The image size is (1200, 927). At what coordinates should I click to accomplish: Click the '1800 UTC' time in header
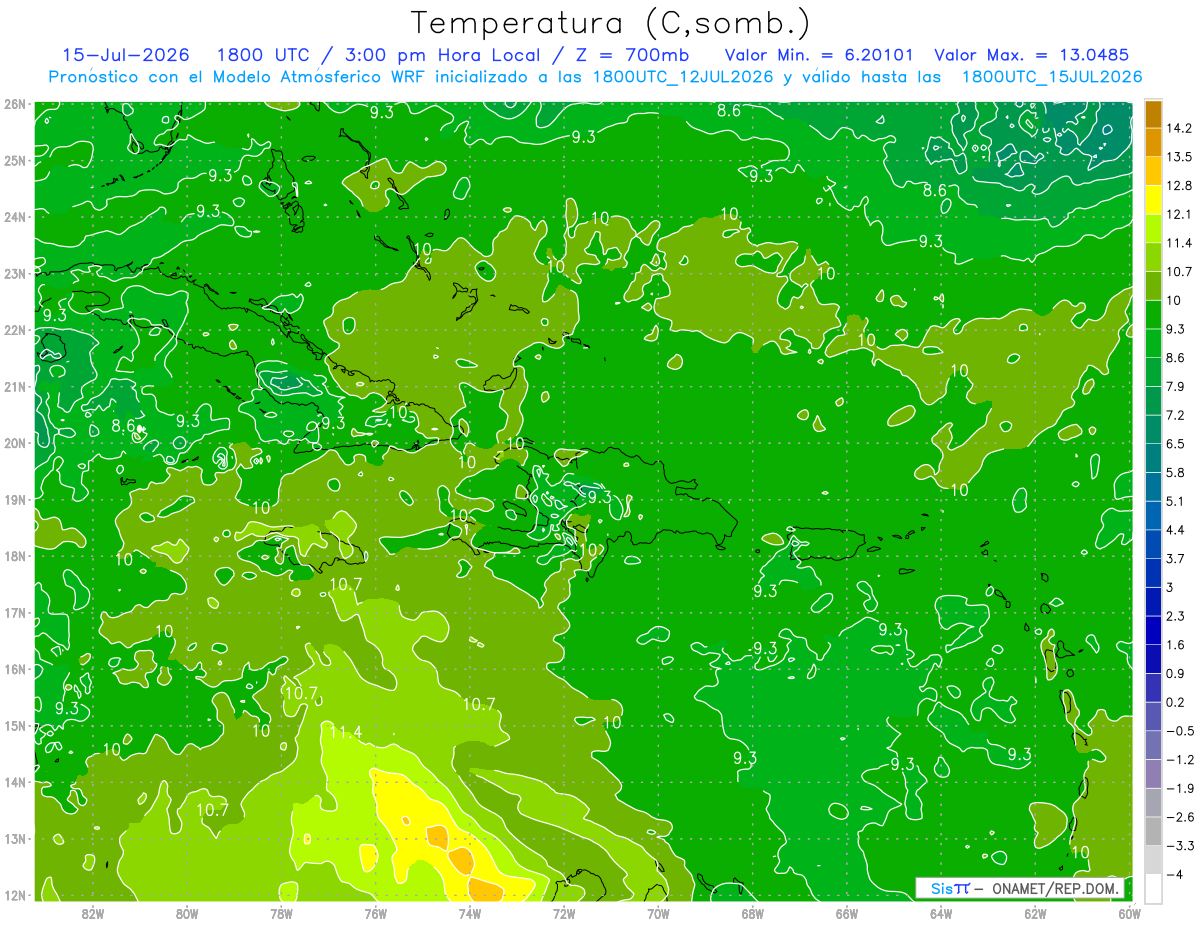click(265, 55)
